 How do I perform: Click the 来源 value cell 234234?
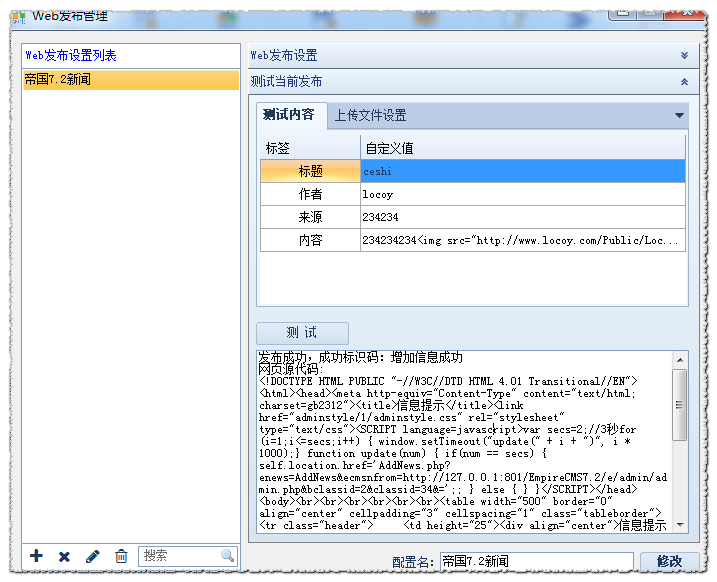[522, 217]
